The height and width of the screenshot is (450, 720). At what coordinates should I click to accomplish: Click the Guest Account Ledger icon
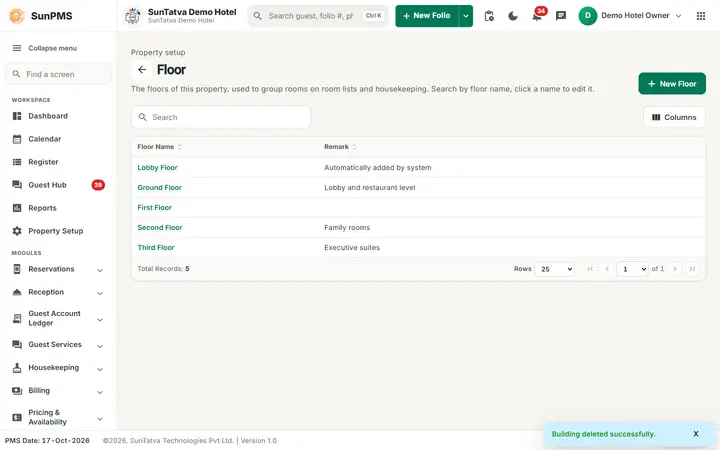point(17,318)
